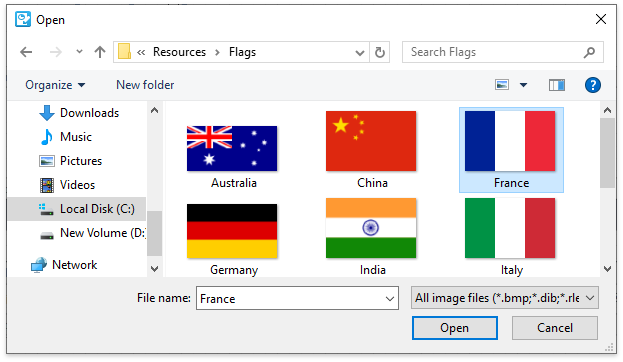Close the Open dialog window
Viewport: 623px width, 362px height.
point(601,19)
